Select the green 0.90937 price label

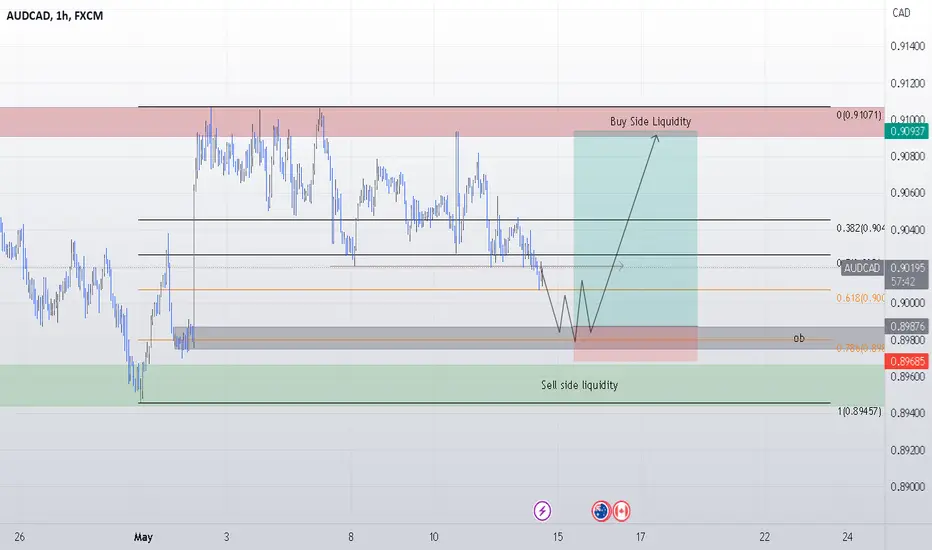[x=906, y=131]
